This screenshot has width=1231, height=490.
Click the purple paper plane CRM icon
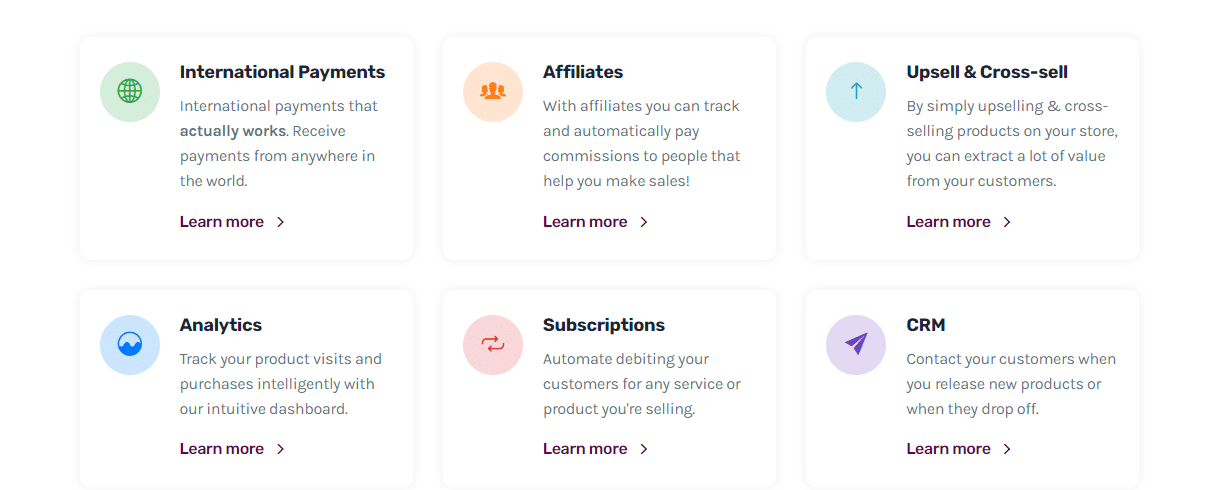pos(856,345)
